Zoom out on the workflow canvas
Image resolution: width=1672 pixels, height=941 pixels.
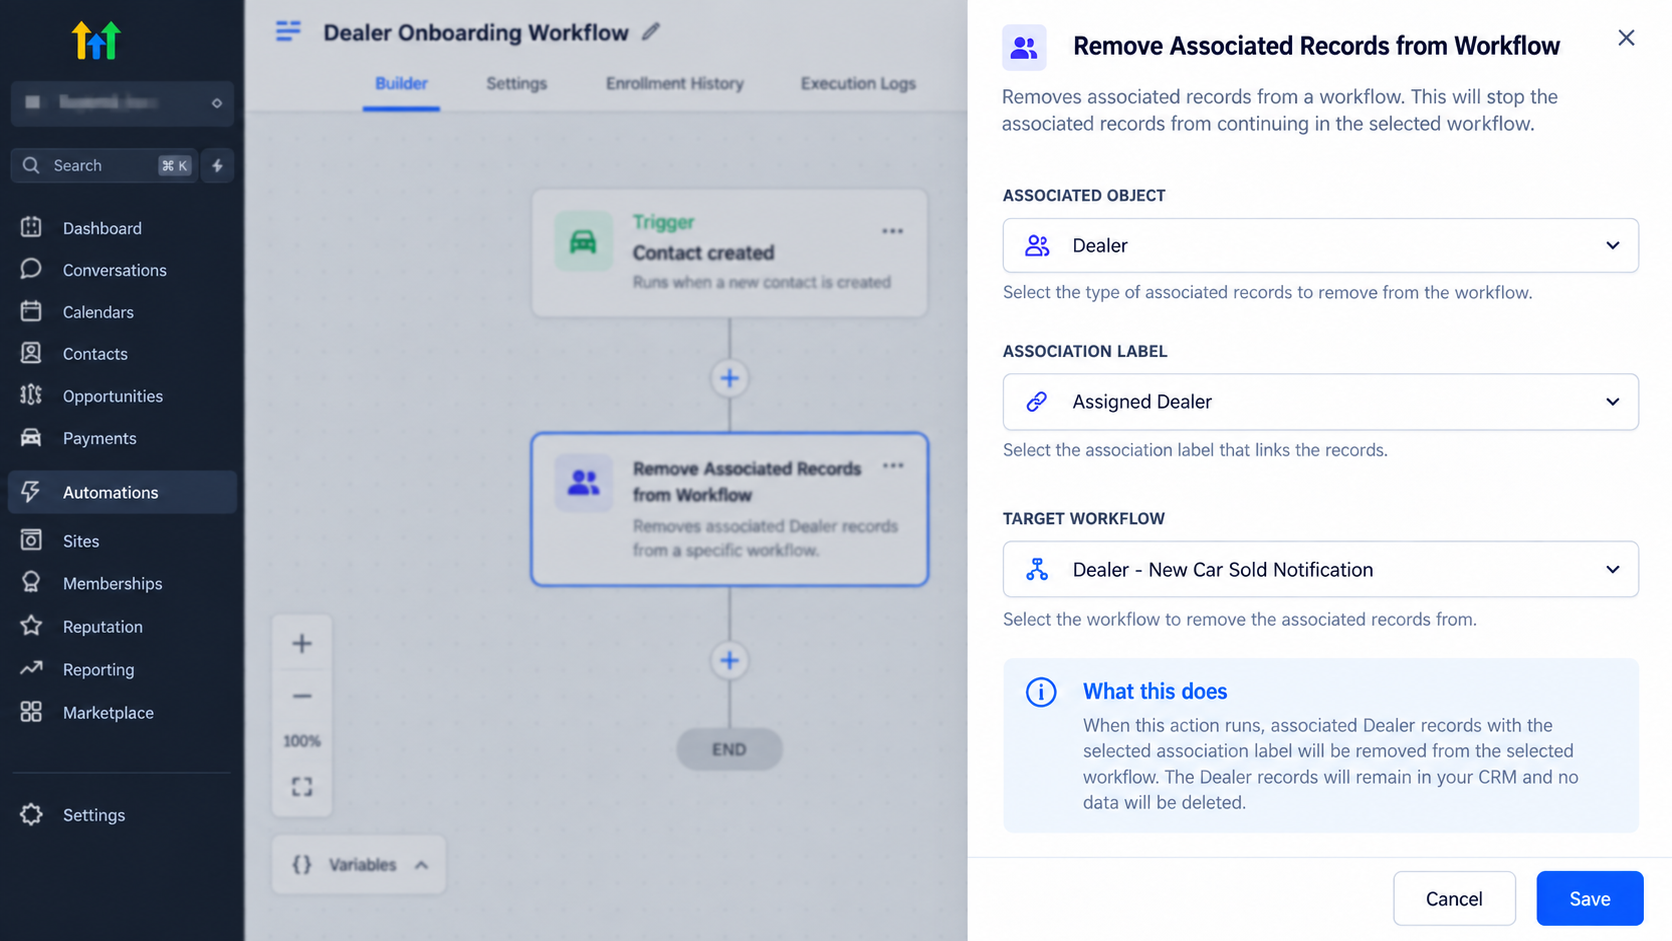click(x=302, y=696)
